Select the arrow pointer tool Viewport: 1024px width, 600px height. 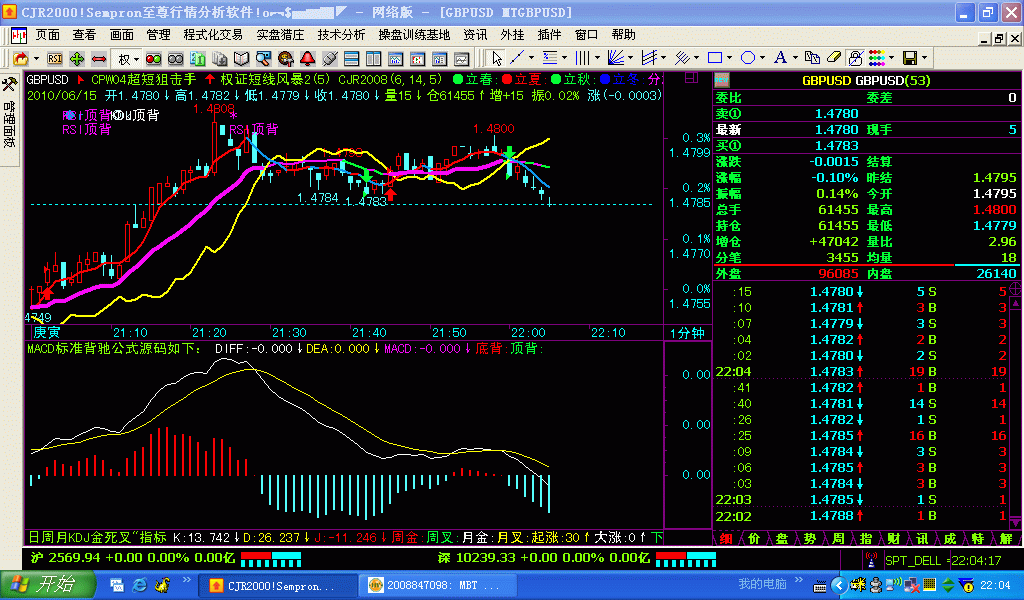coord(497,59)
